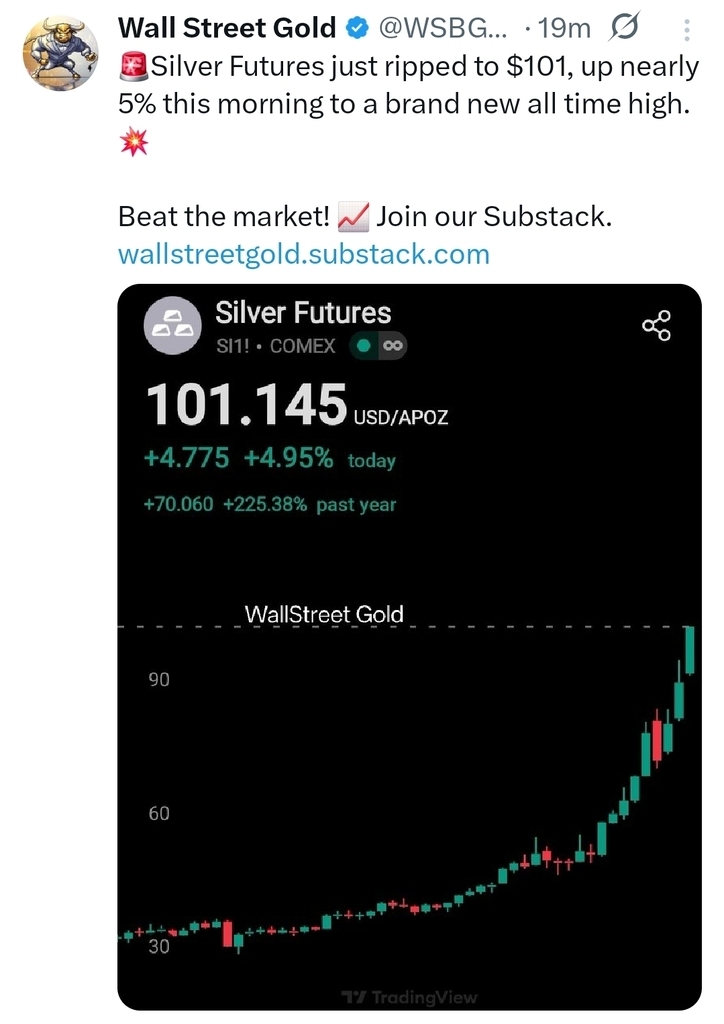Open wallstreetgold.substack.com link
Screen dimensions: 724x1024
(x=304, y=253)
